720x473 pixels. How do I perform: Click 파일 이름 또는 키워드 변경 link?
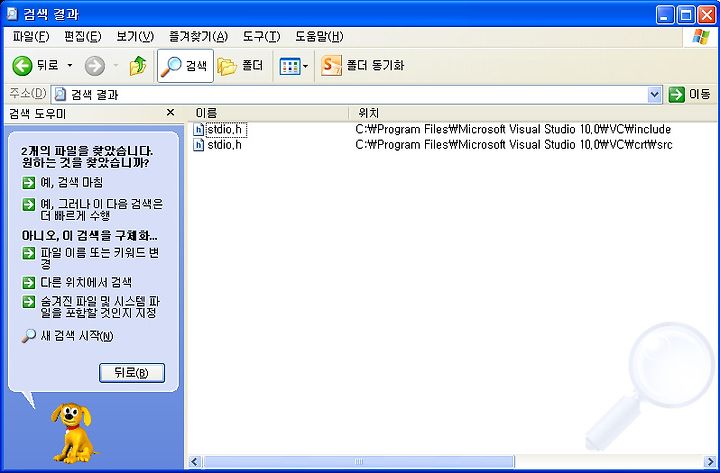(100, 259)
